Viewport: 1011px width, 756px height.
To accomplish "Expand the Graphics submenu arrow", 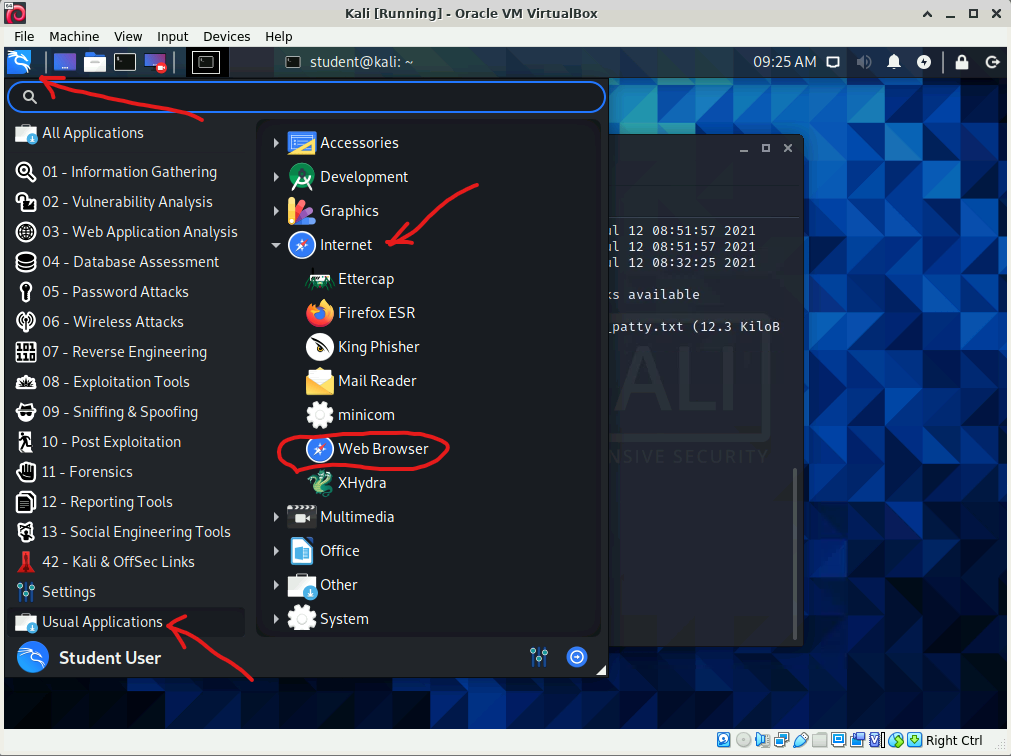I will pyautogui.click(x=276, y=211).
